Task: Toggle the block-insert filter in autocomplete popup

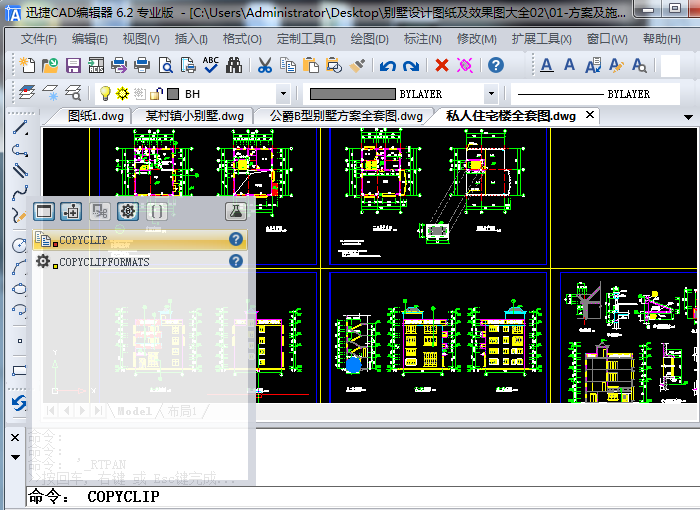Action: click(71, 211)
